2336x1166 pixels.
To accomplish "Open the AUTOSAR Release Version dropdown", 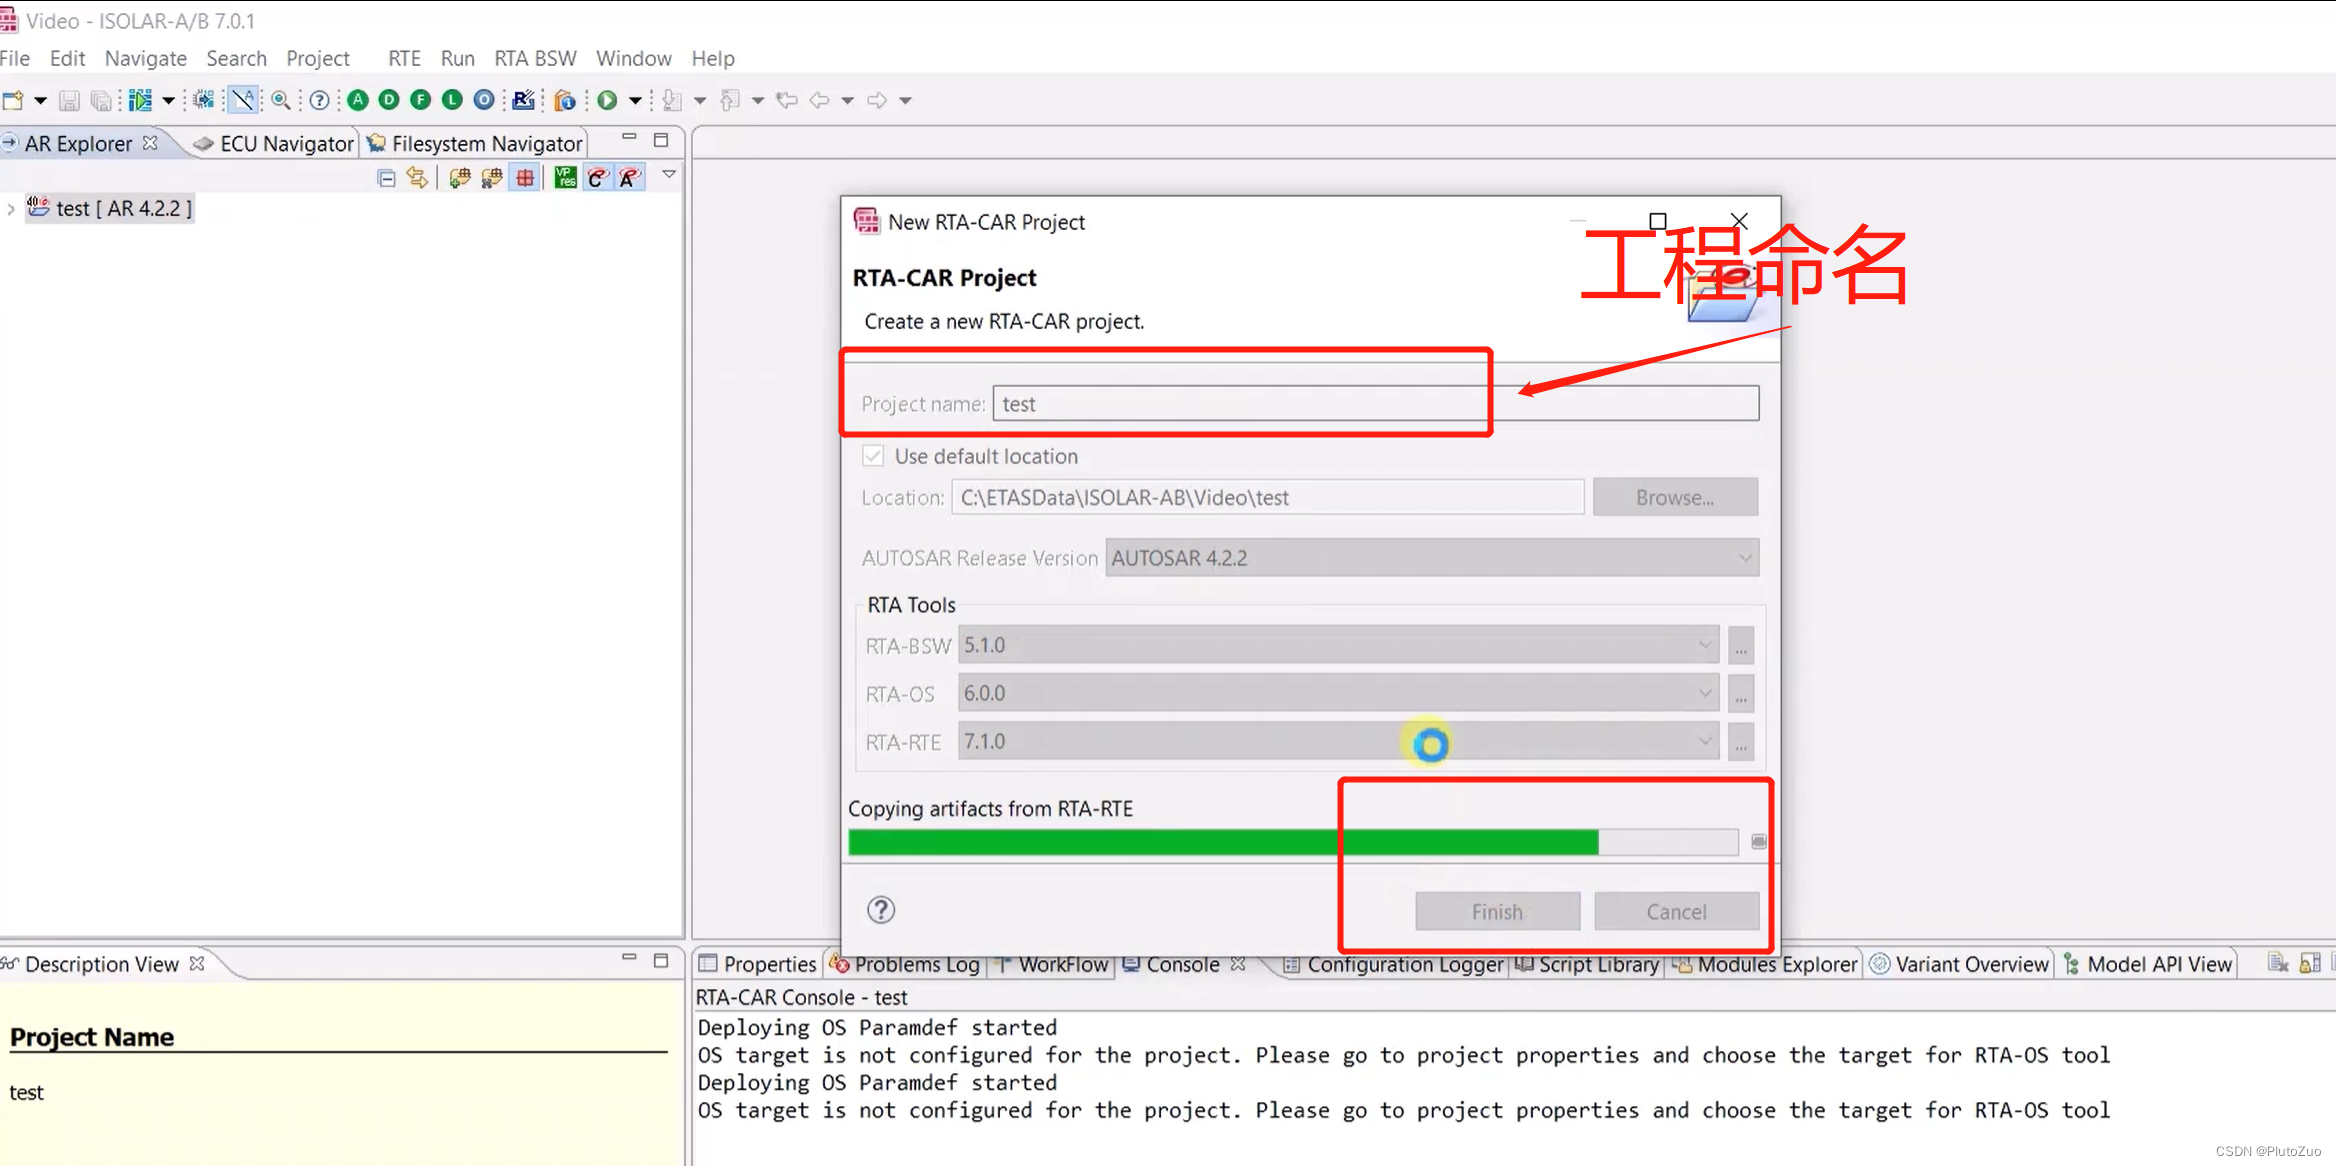I will 1432,558.
